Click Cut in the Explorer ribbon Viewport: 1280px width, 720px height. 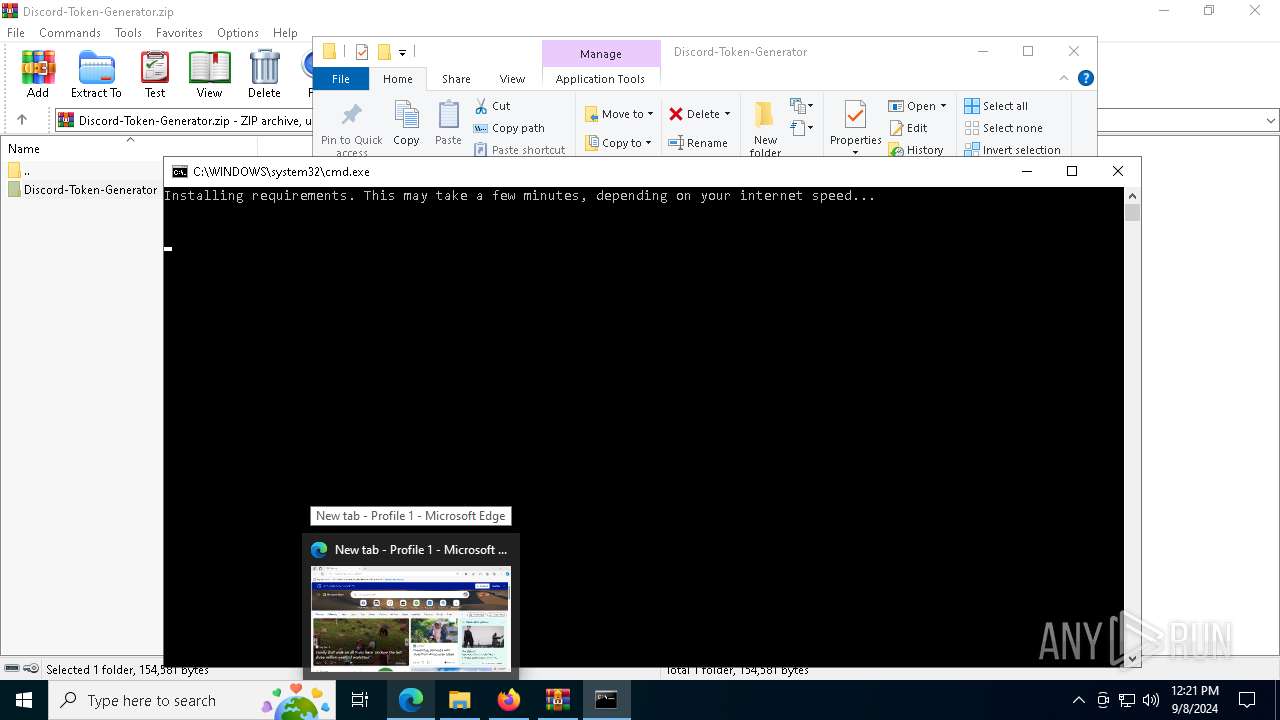pos(492,106)
